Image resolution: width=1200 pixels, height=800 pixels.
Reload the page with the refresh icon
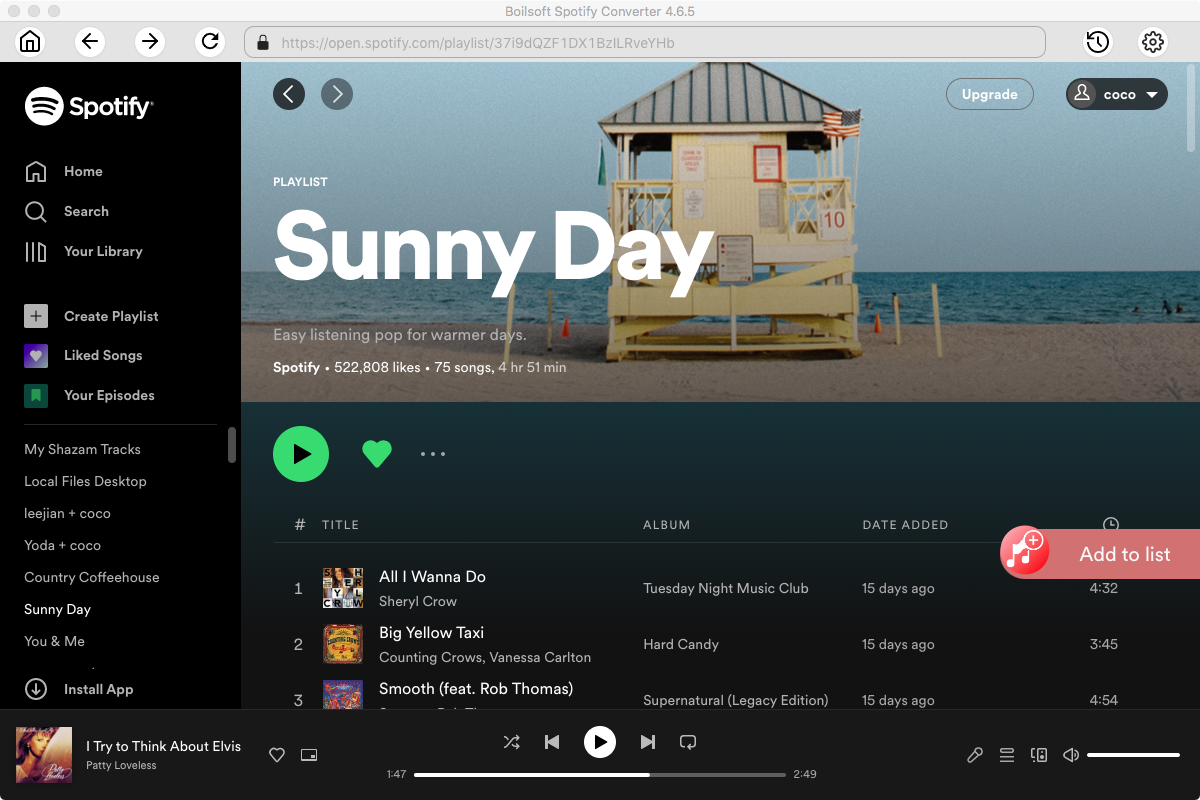click(x=210, y=42)
